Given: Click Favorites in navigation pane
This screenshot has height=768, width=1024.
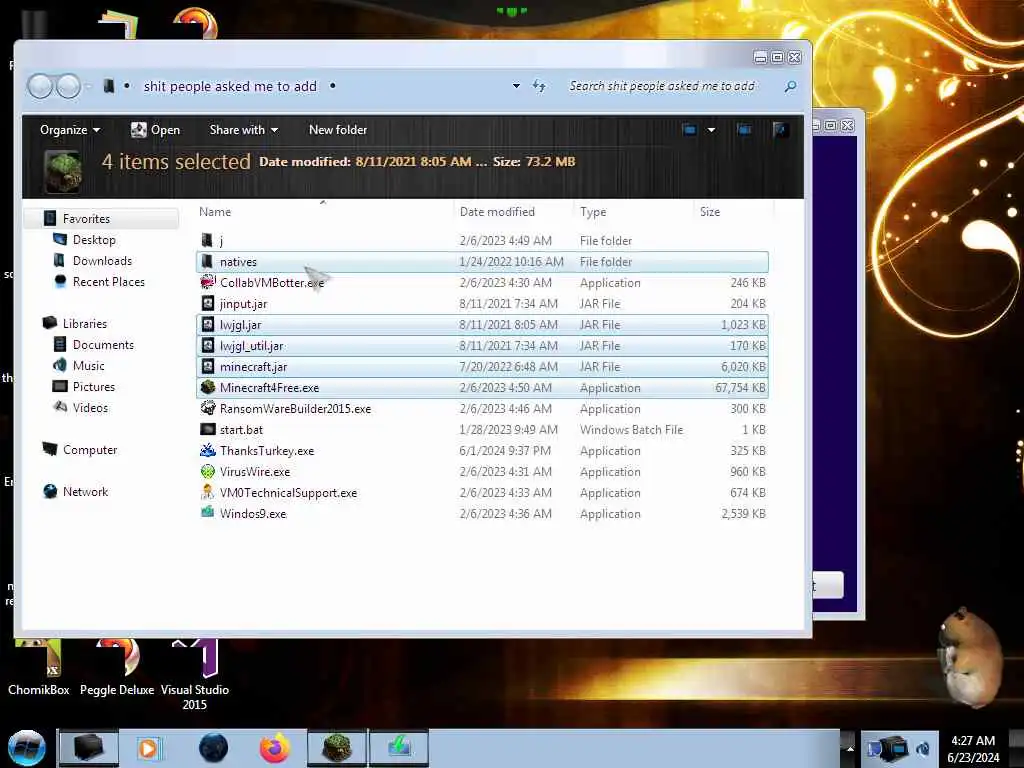Looking at the screenshot, I should coord(86,219).
